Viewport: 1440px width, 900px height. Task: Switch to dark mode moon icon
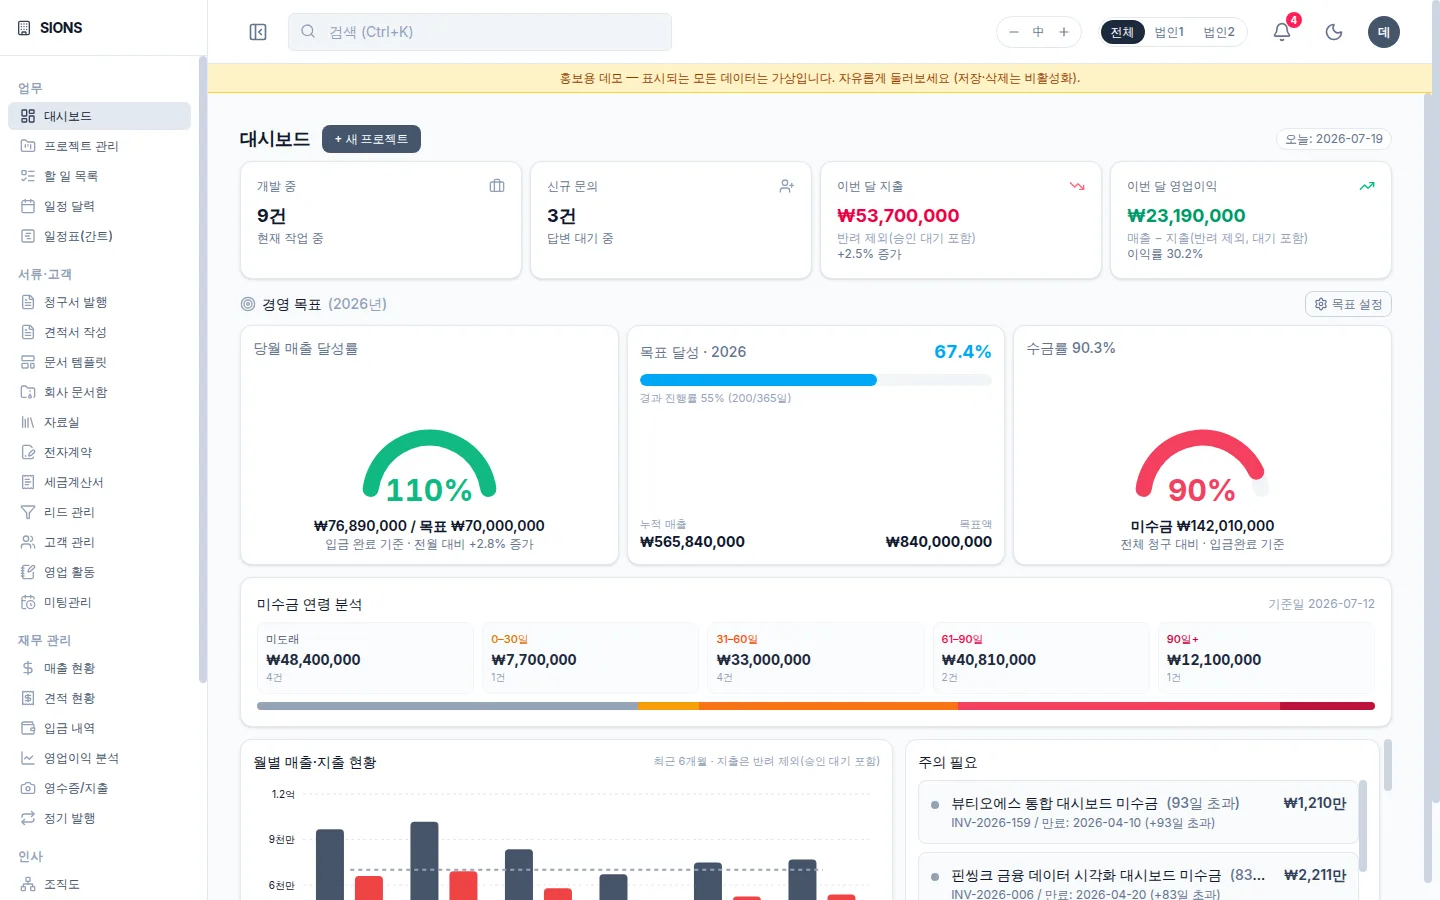[1334, 32]
